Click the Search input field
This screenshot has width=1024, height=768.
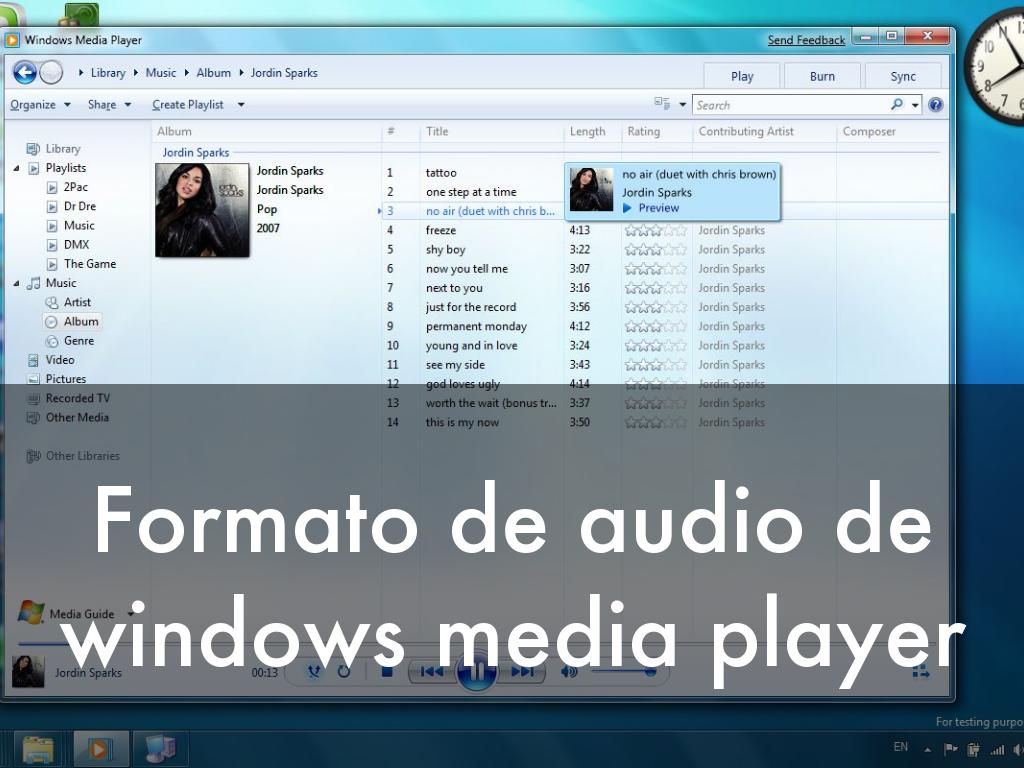tap(790, 105)
